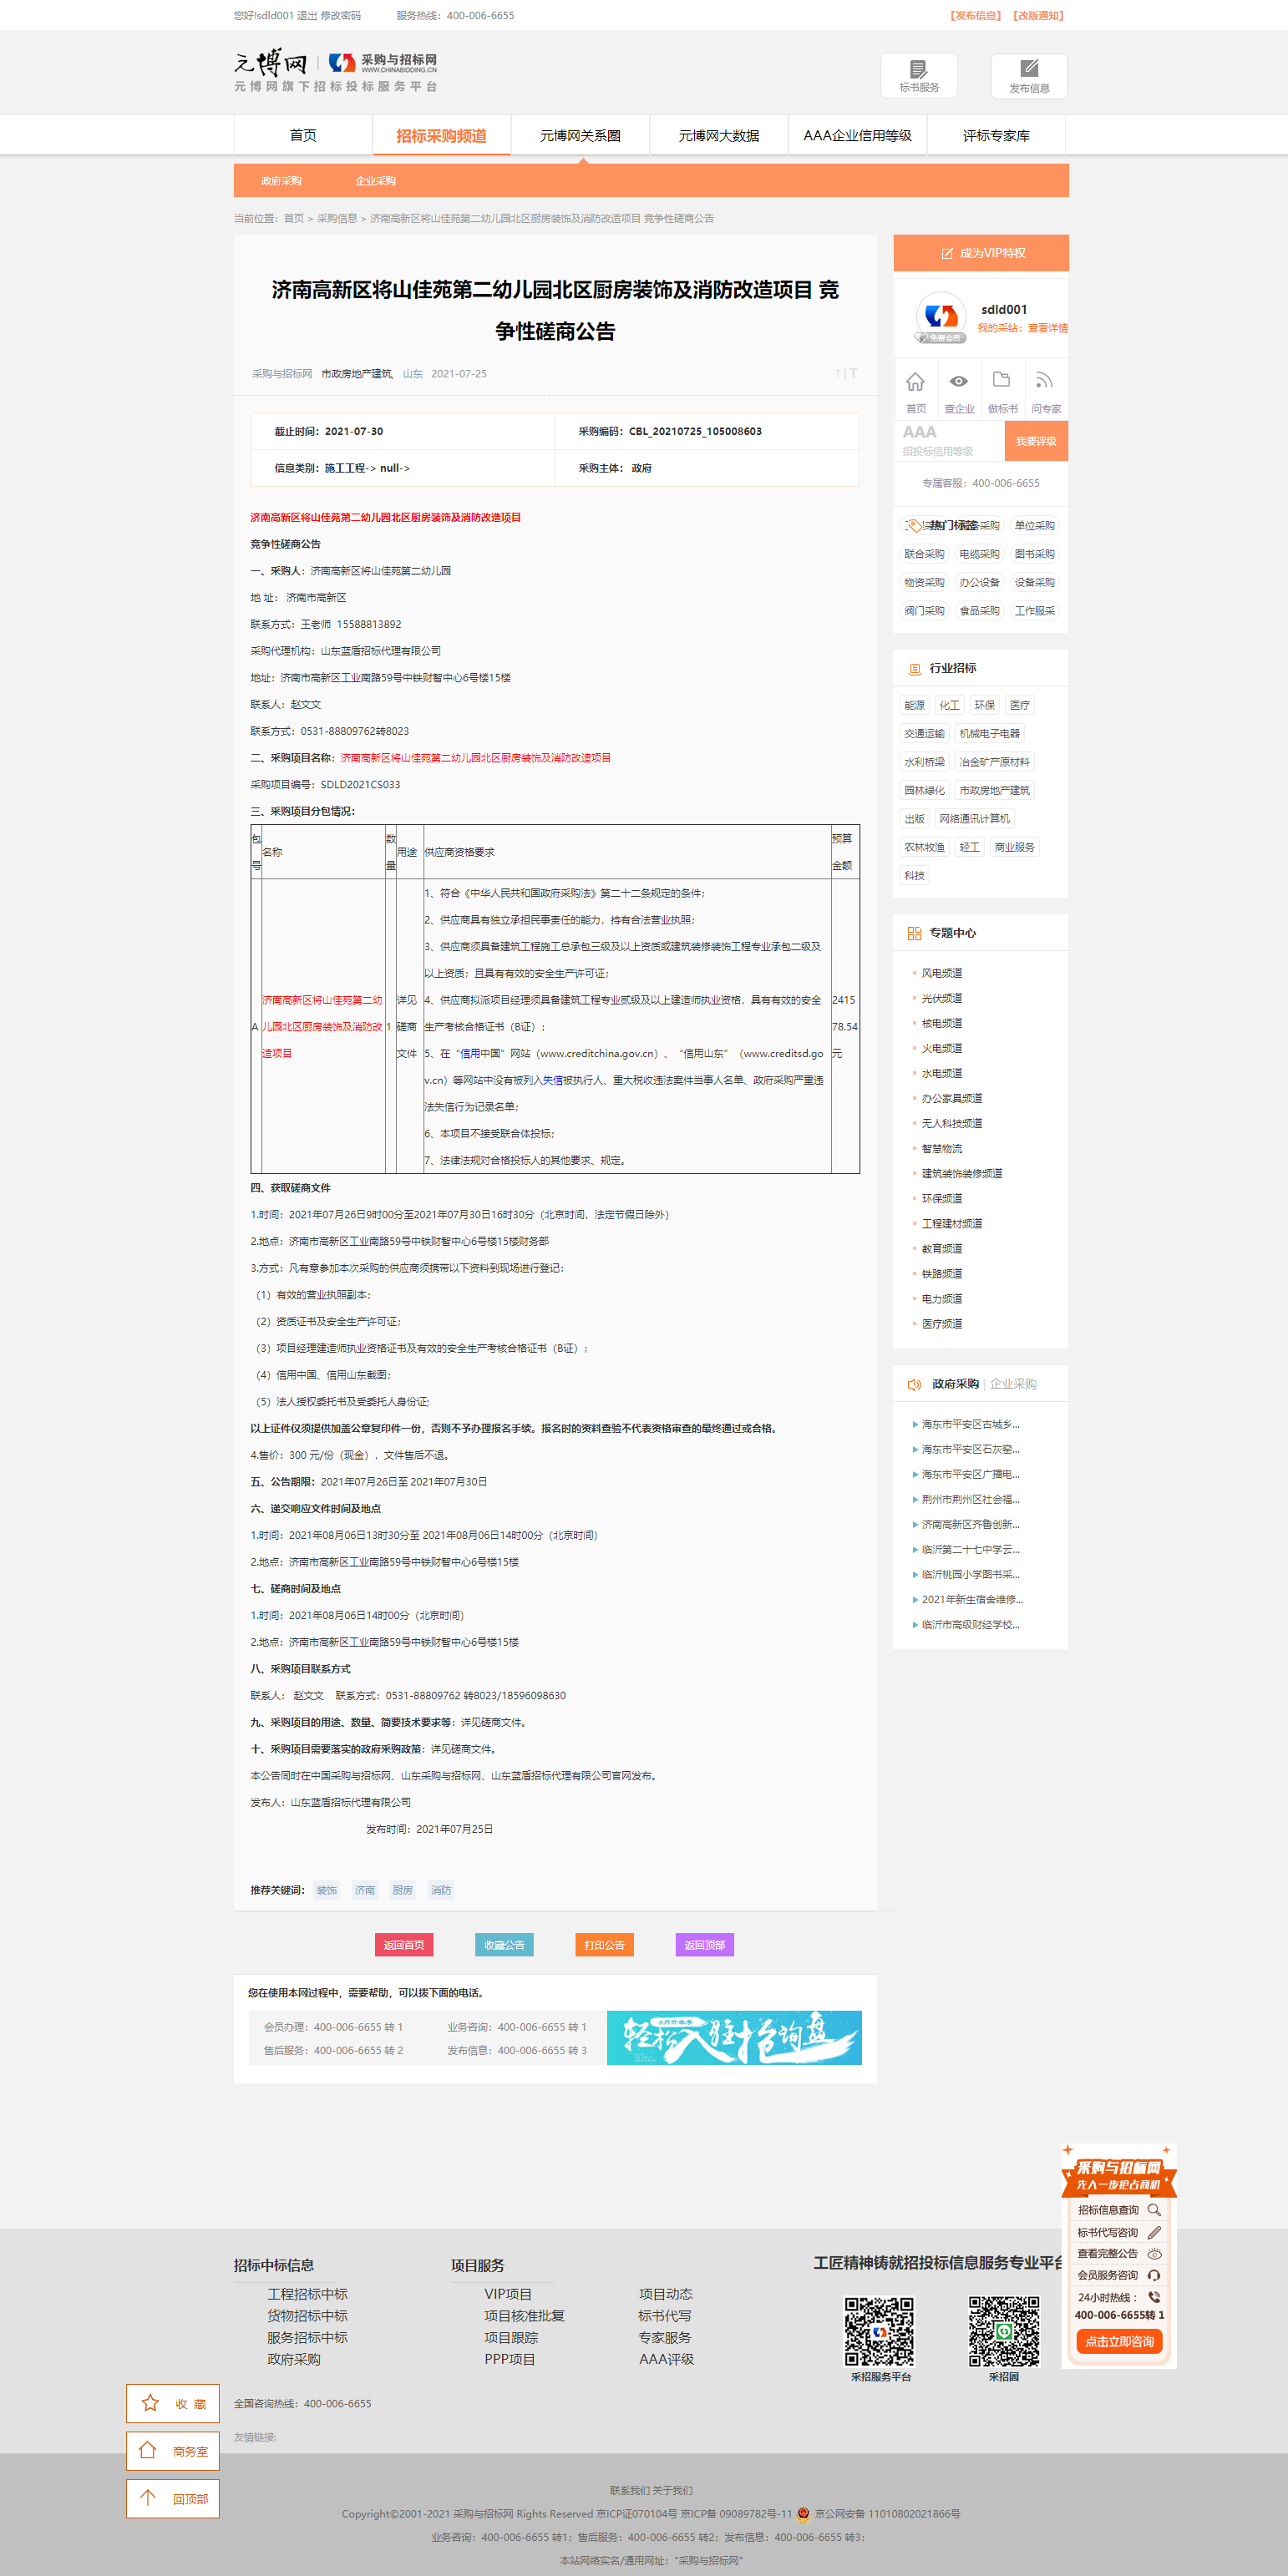Select the 招标采购频道 navigation tab

(441, 135)
